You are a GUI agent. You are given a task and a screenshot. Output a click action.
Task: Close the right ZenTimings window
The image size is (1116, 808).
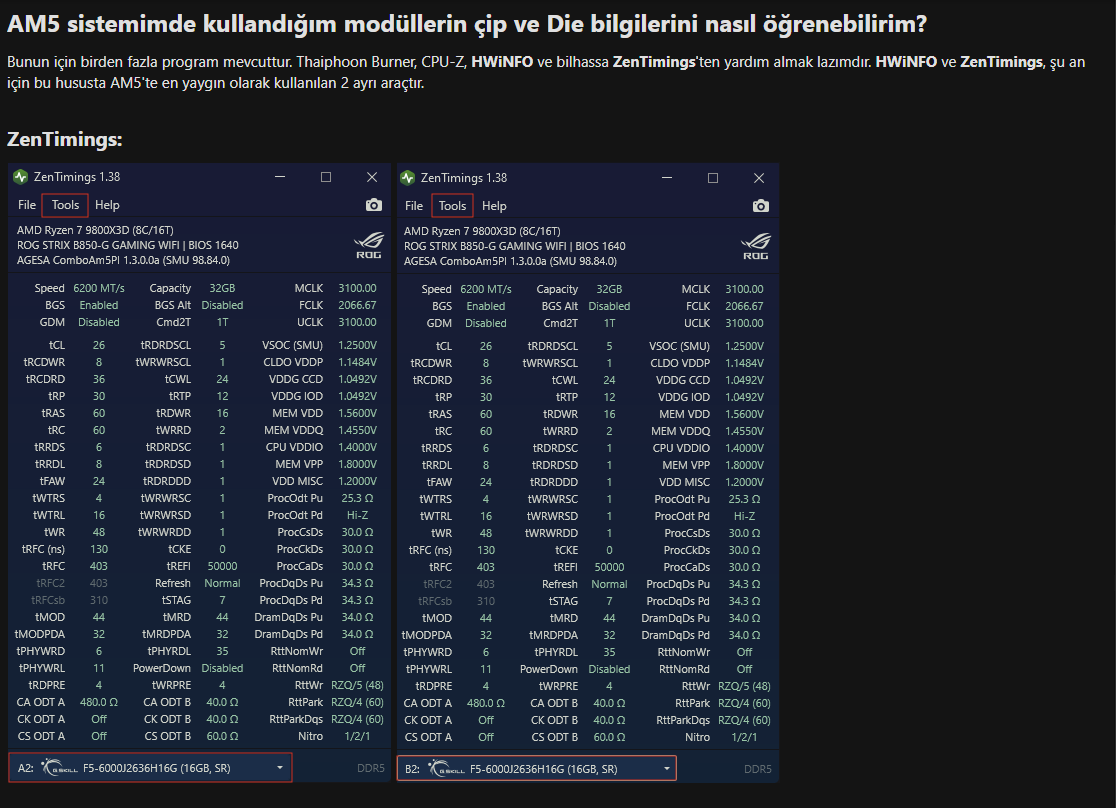(x=759, y=177)
